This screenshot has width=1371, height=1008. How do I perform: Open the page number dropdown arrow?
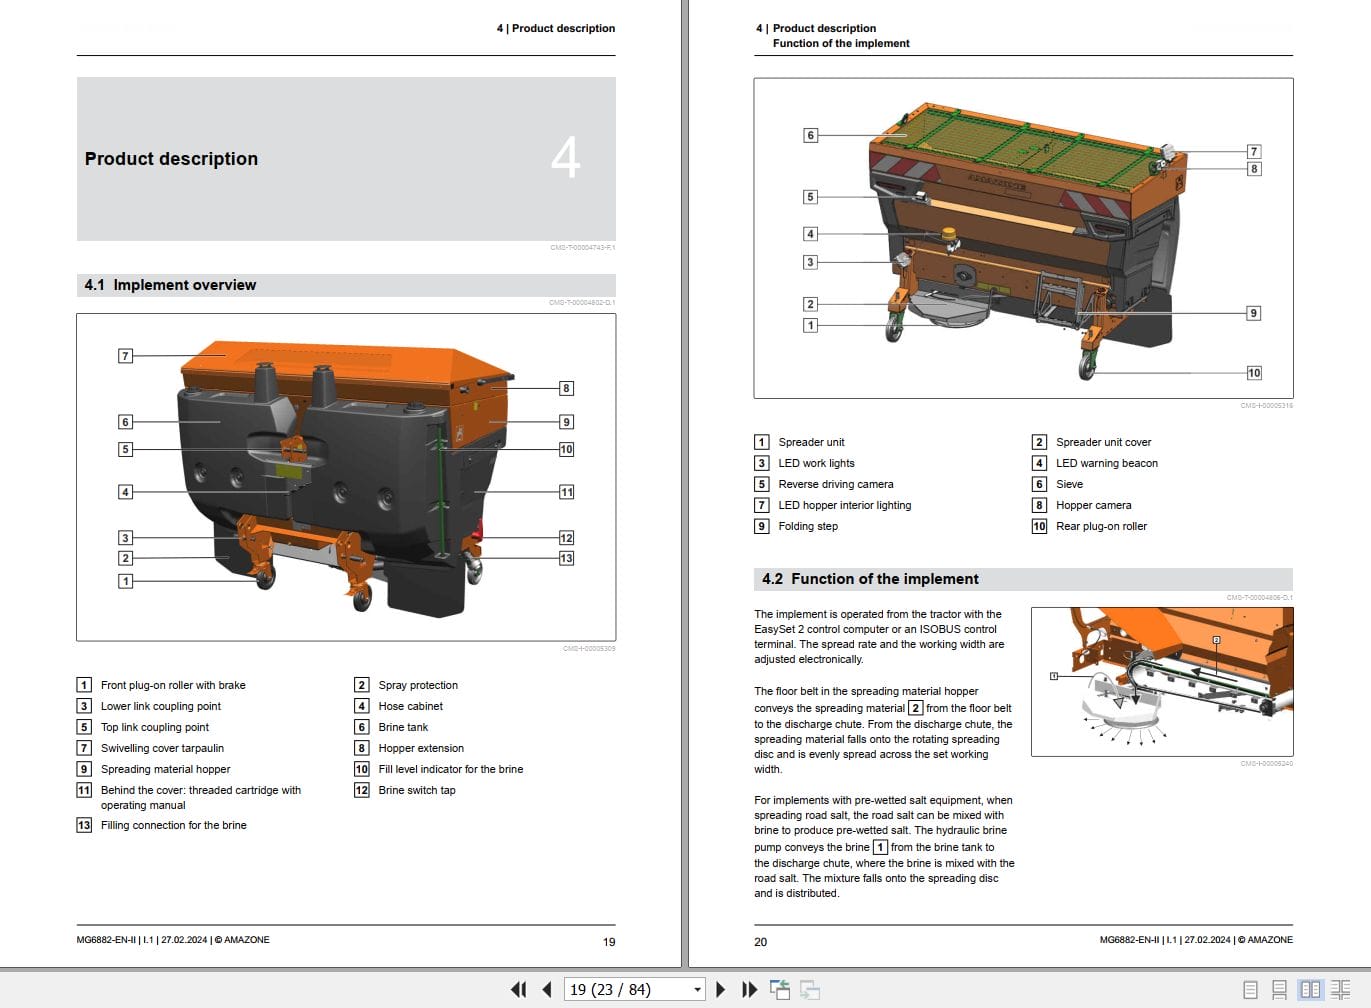[x=697, y=989]
